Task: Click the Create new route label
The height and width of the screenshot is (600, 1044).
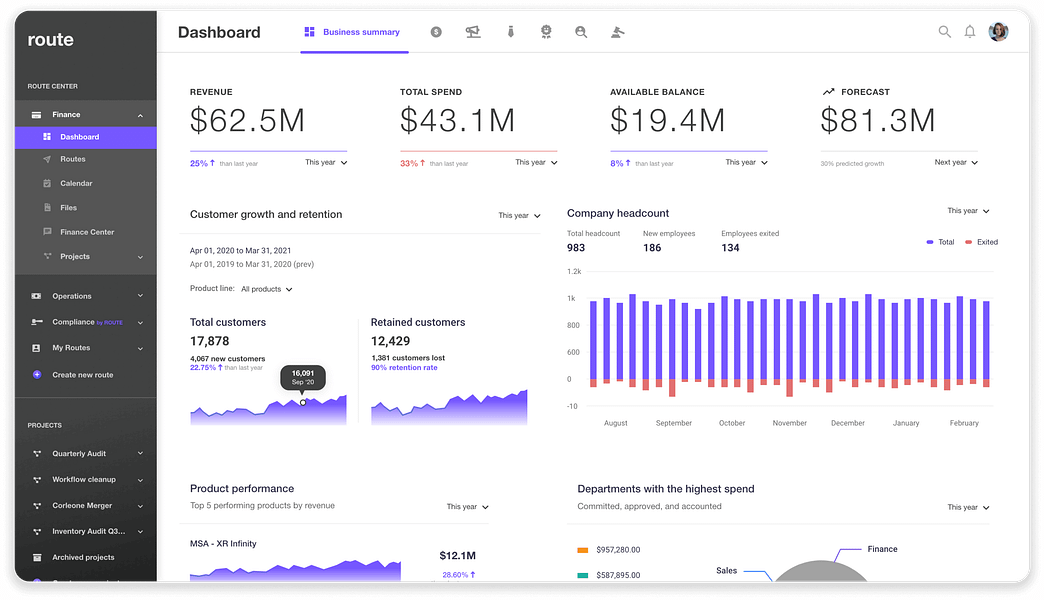Action: coord(83,375)
